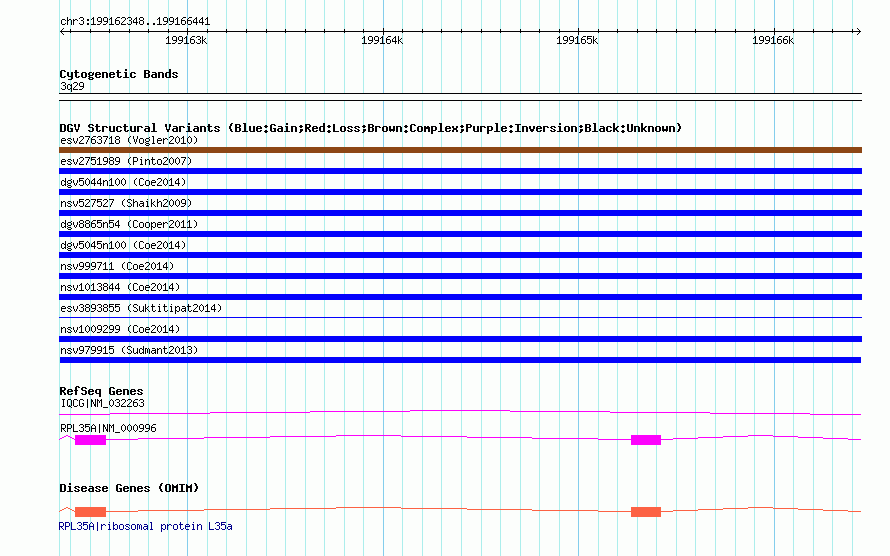Select the gain bar under nsv1009299
The image size is (890, 556).
[x=460, y=339]
